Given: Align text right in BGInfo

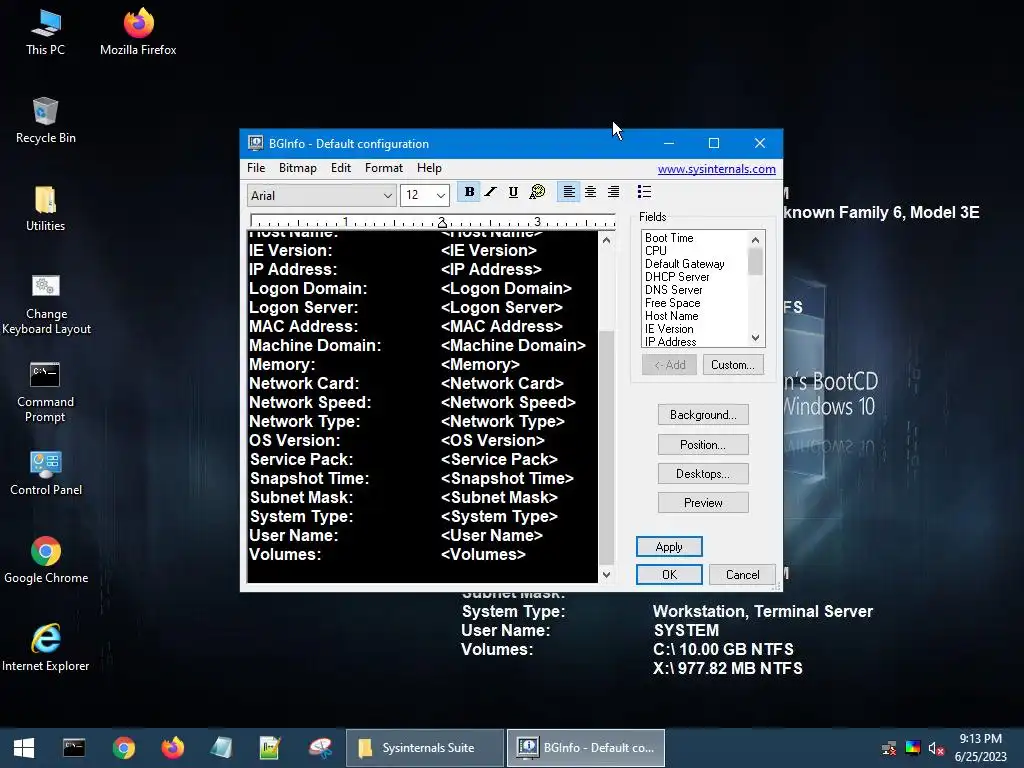Looking at the screenshot, I should coord(613,192).
